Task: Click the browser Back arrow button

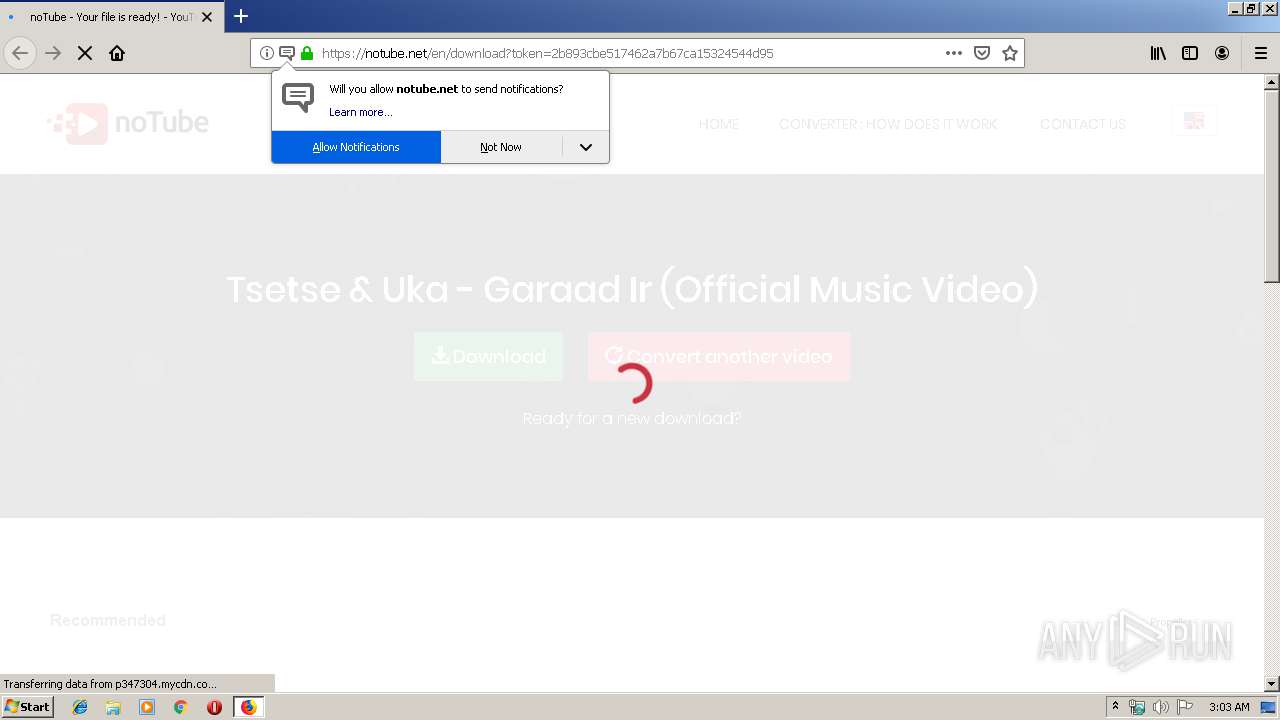Action: [20, 53]
